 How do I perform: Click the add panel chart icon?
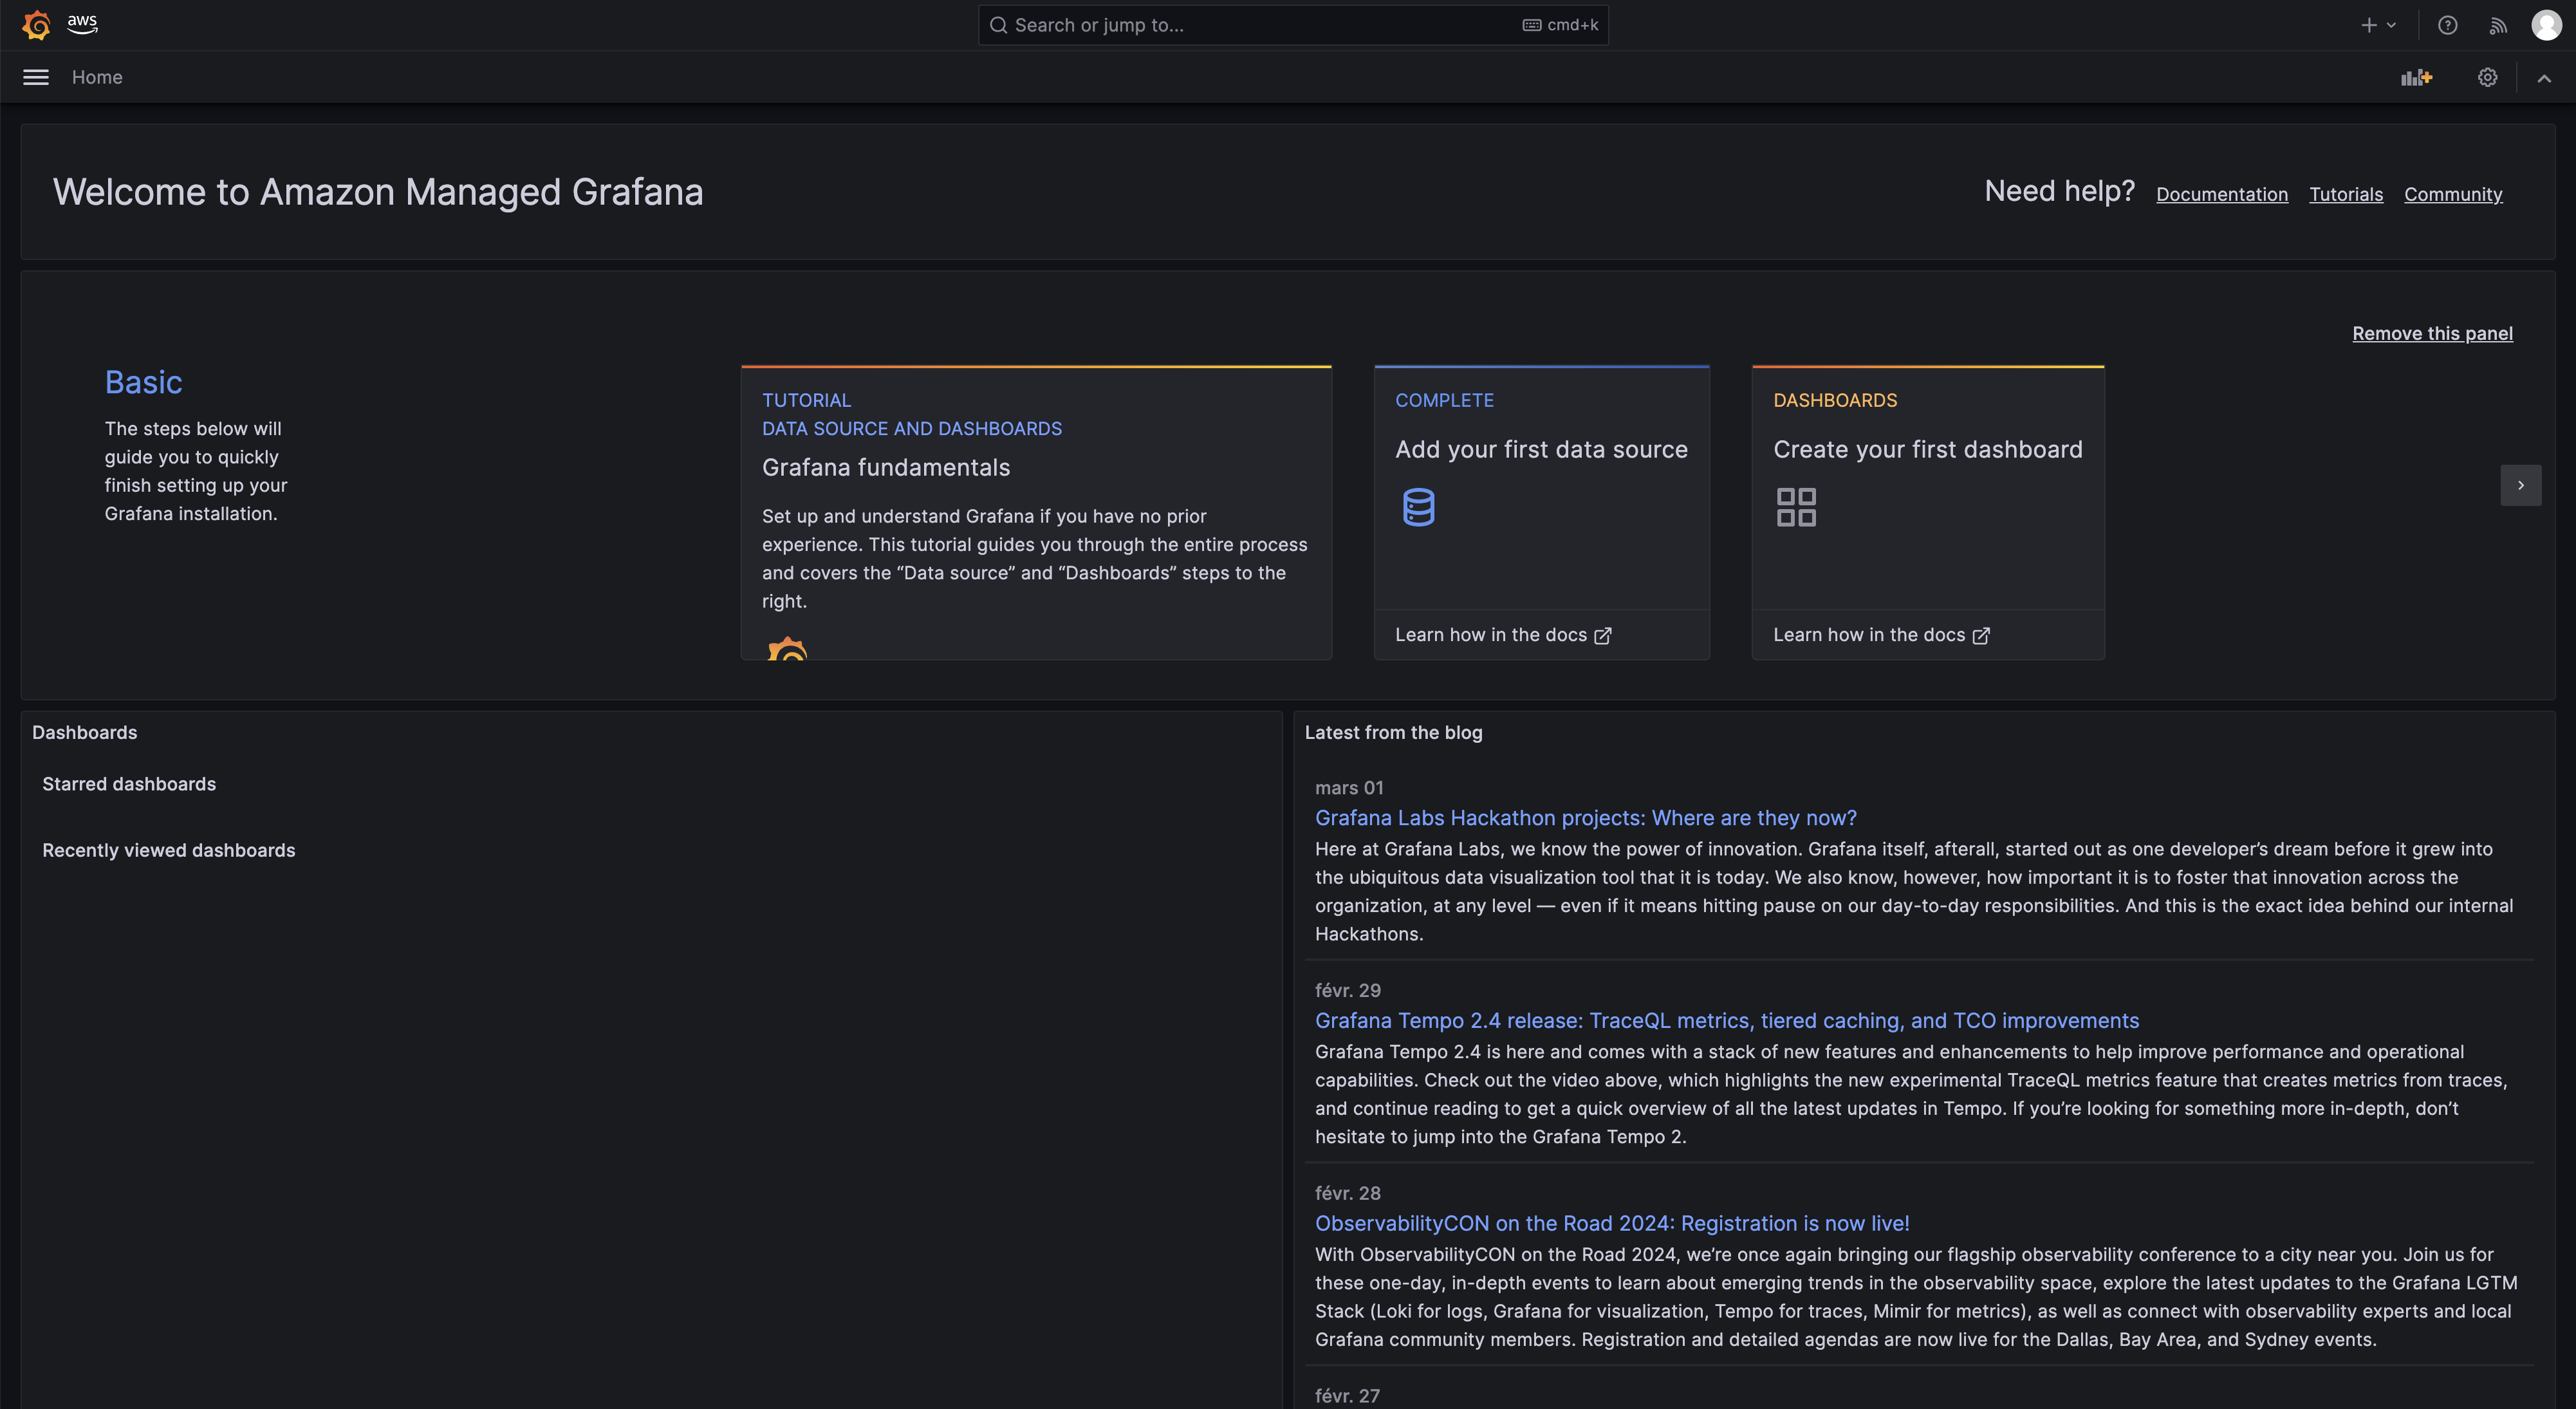2416,77
